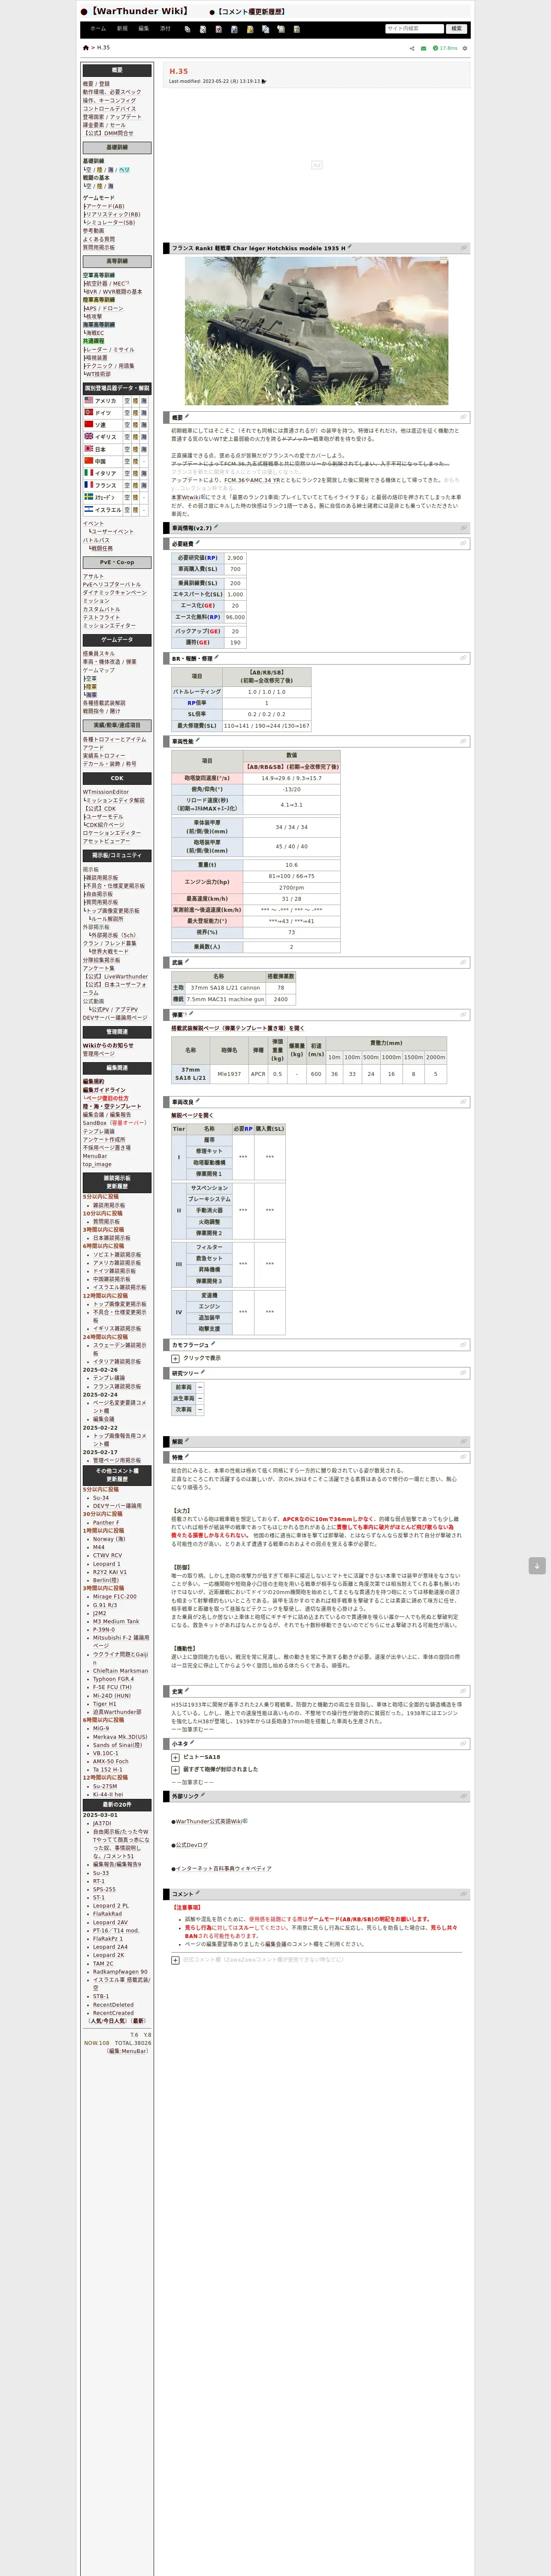Click the site search input field
Screen dimensions: 551x2576
click(414, 29)
